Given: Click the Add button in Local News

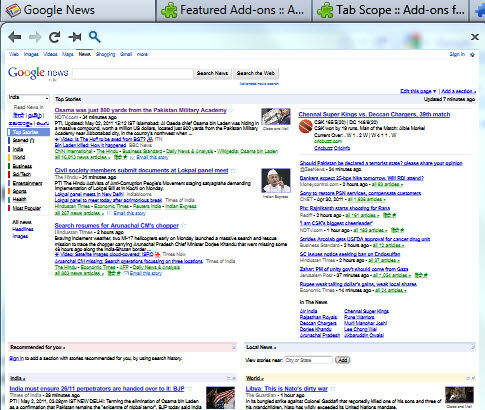Looking at the screenshot, I should 342,360.
